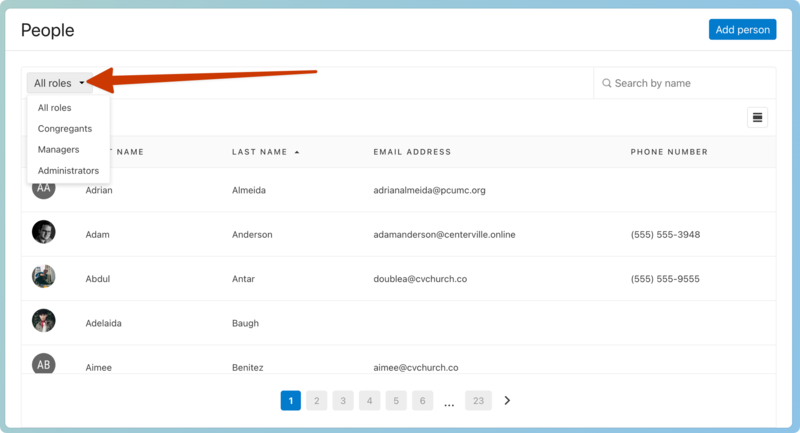800x433 pixels.
Task: Choose Administrators in role menu
Action: [x=68, y=171]
